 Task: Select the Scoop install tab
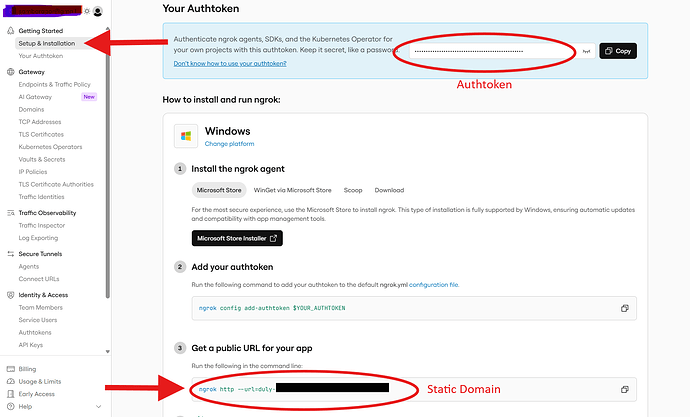tap(353, 190)
